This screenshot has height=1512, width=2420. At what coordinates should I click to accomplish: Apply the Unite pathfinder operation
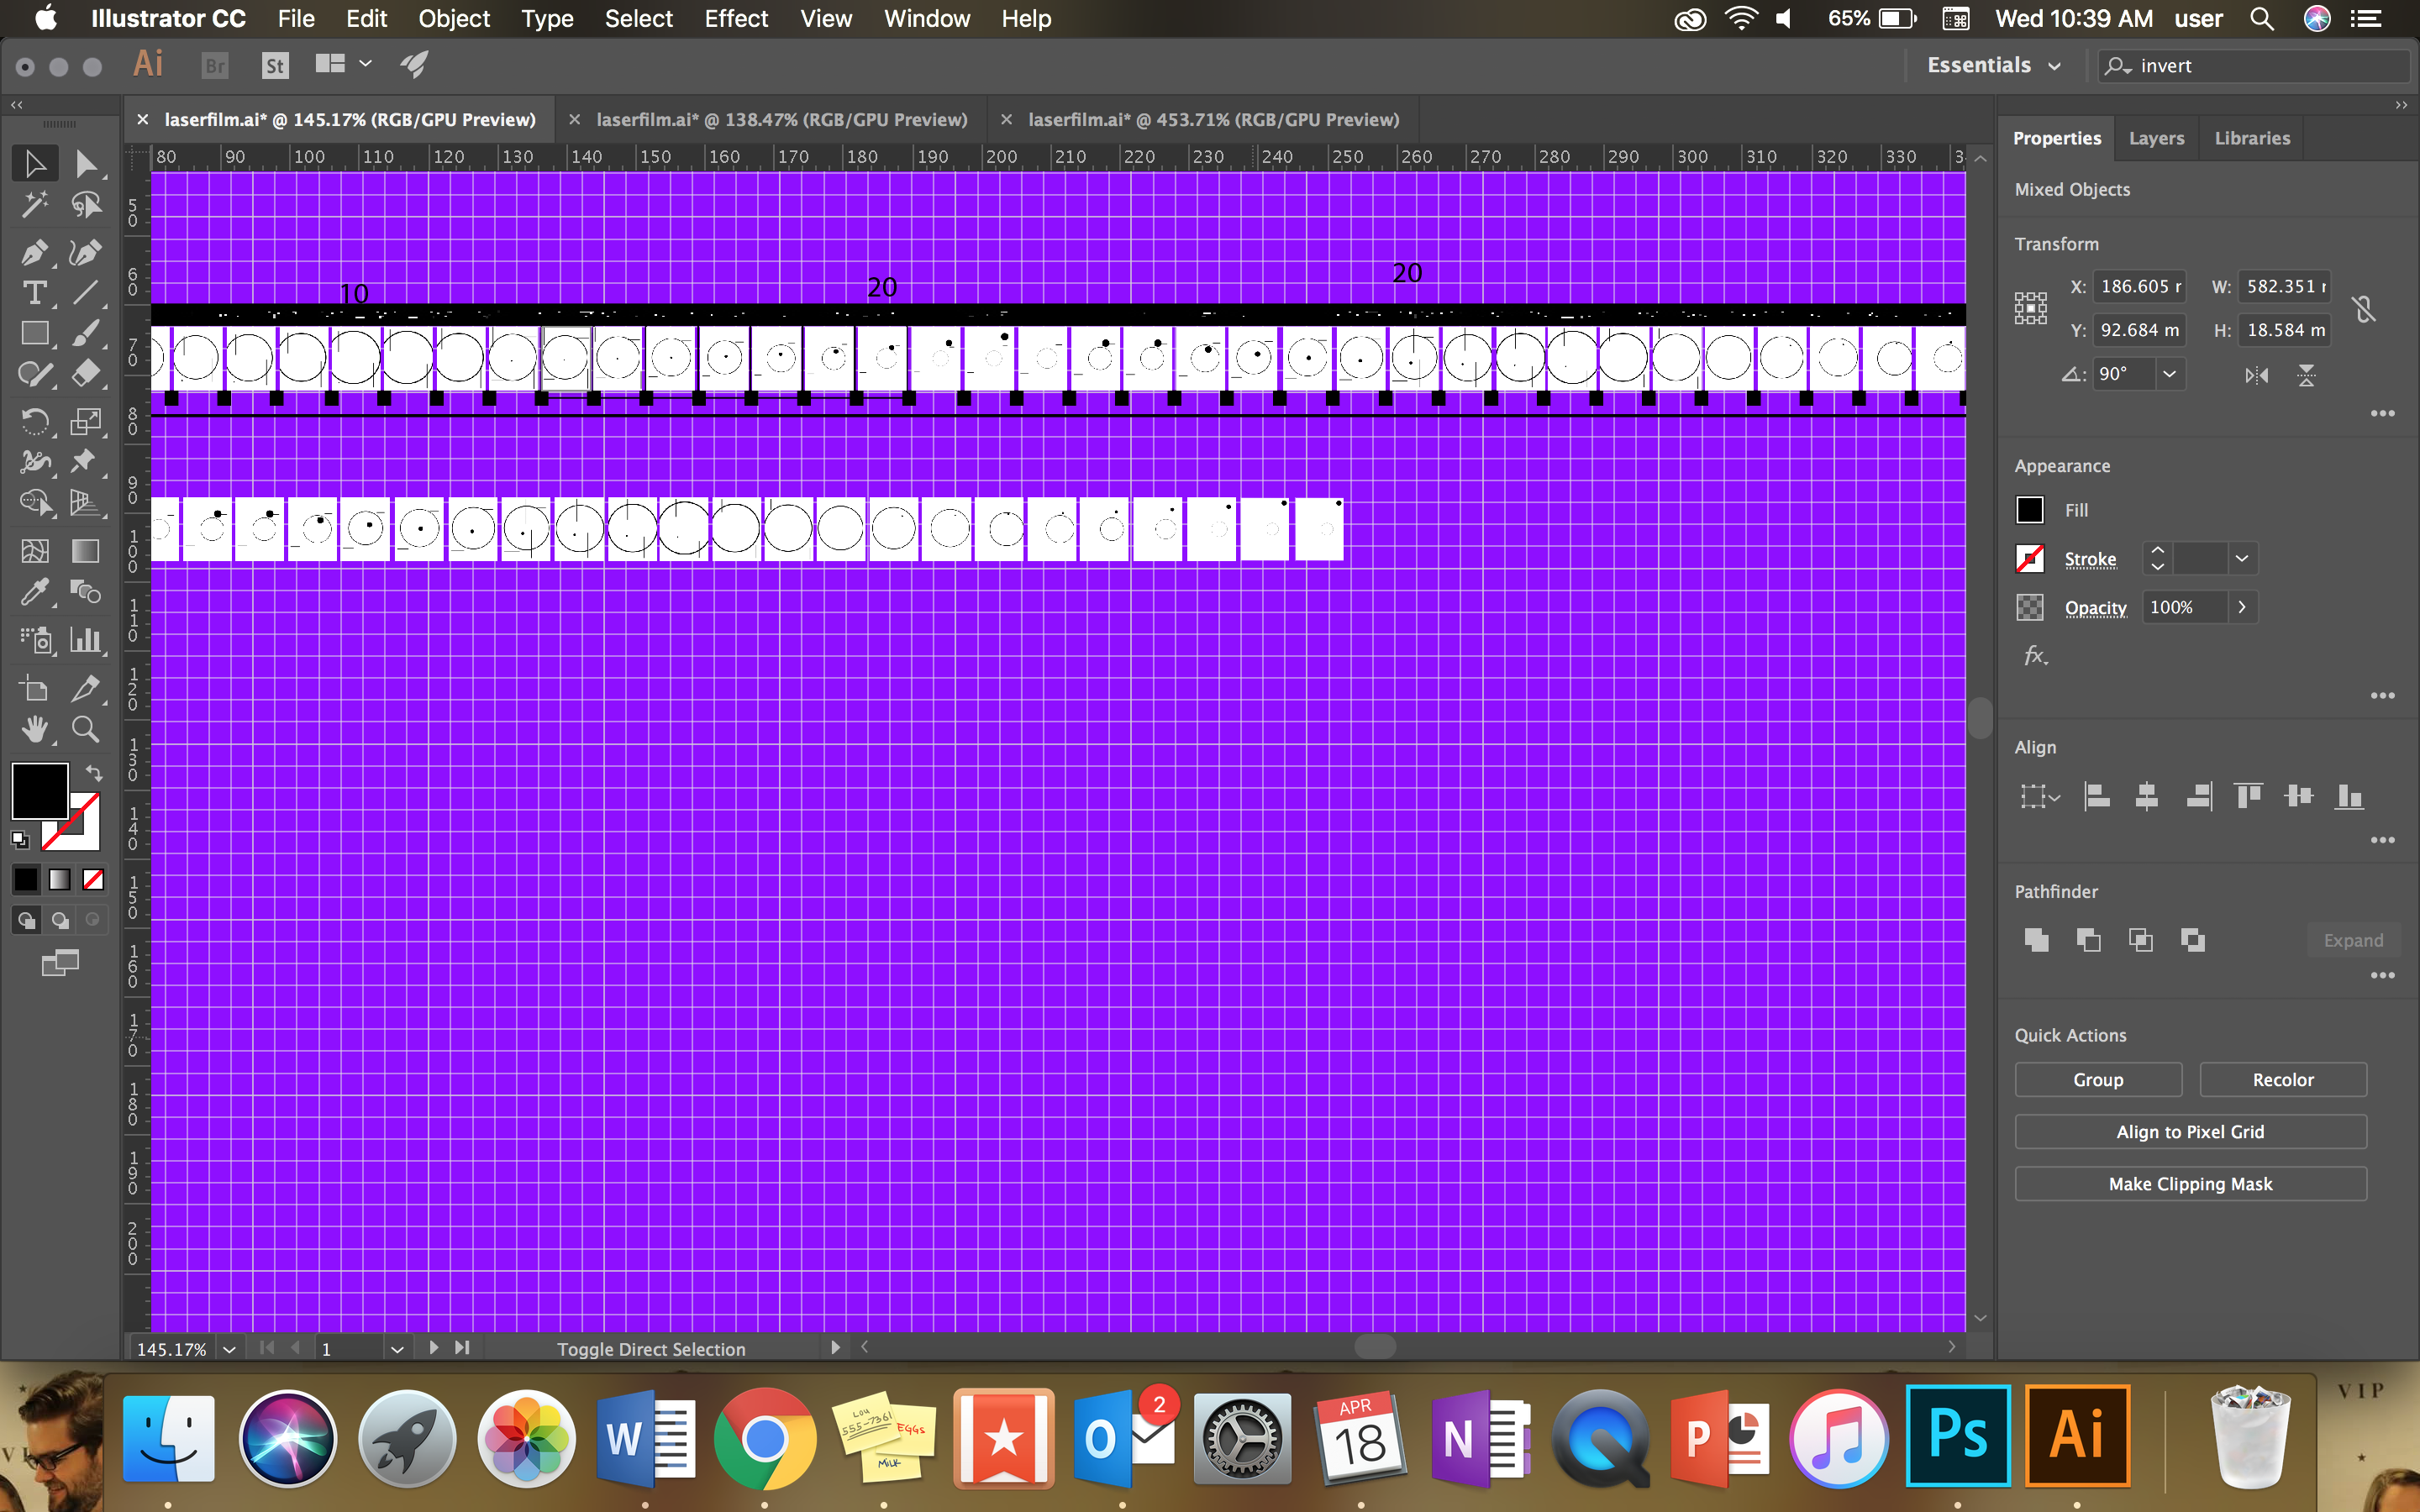(2036, 939)
